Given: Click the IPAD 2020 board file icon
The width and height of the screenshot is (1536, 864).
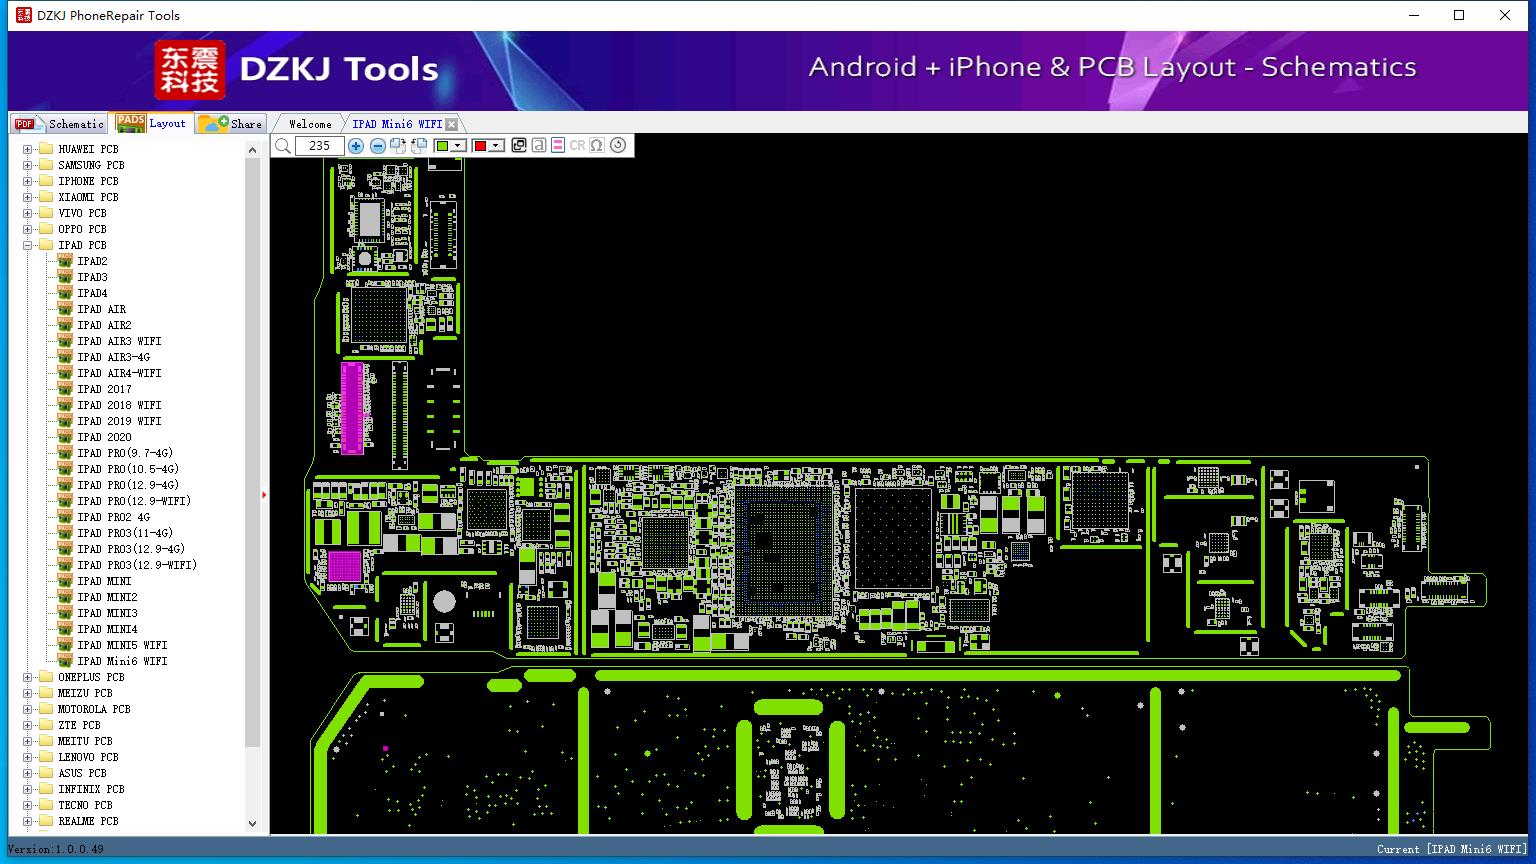Looking at the screenshot, I should (x=65, y=437).
